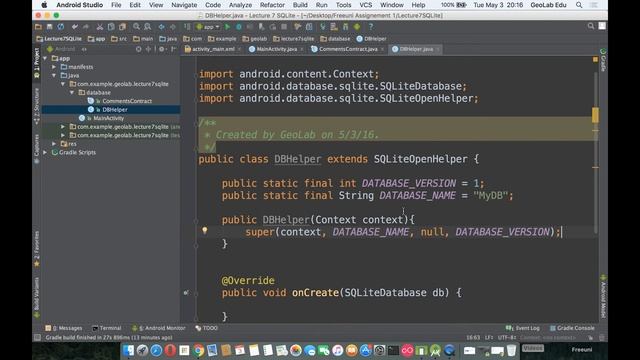The height and width of the screenshot is (360, 640).
Task: Collapse the database package node
Action: click(72, 93)
